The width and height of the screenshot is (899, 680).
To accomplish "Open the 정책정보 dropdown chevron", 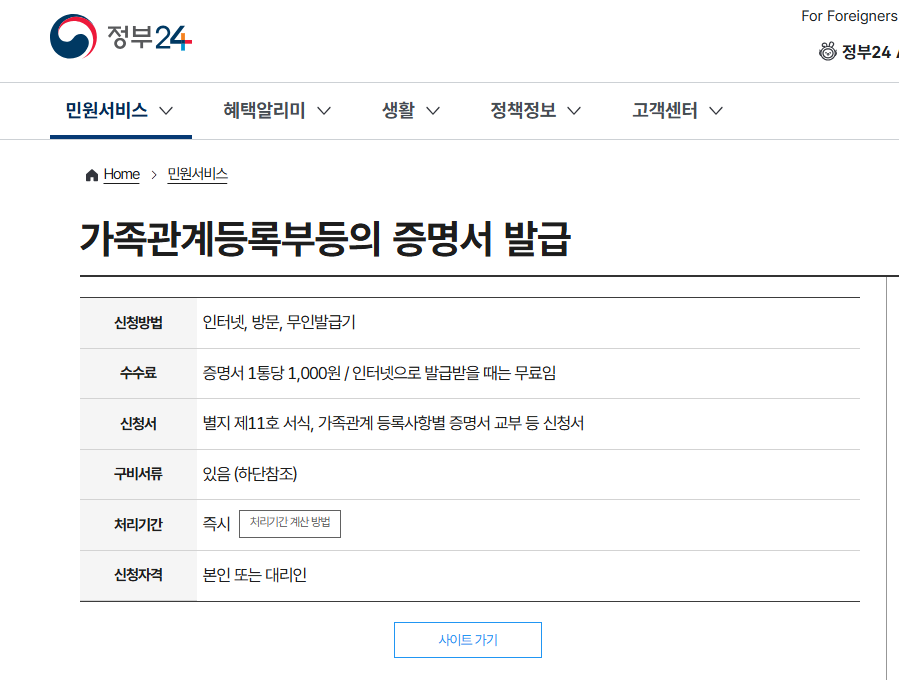I will pos(575,111).
